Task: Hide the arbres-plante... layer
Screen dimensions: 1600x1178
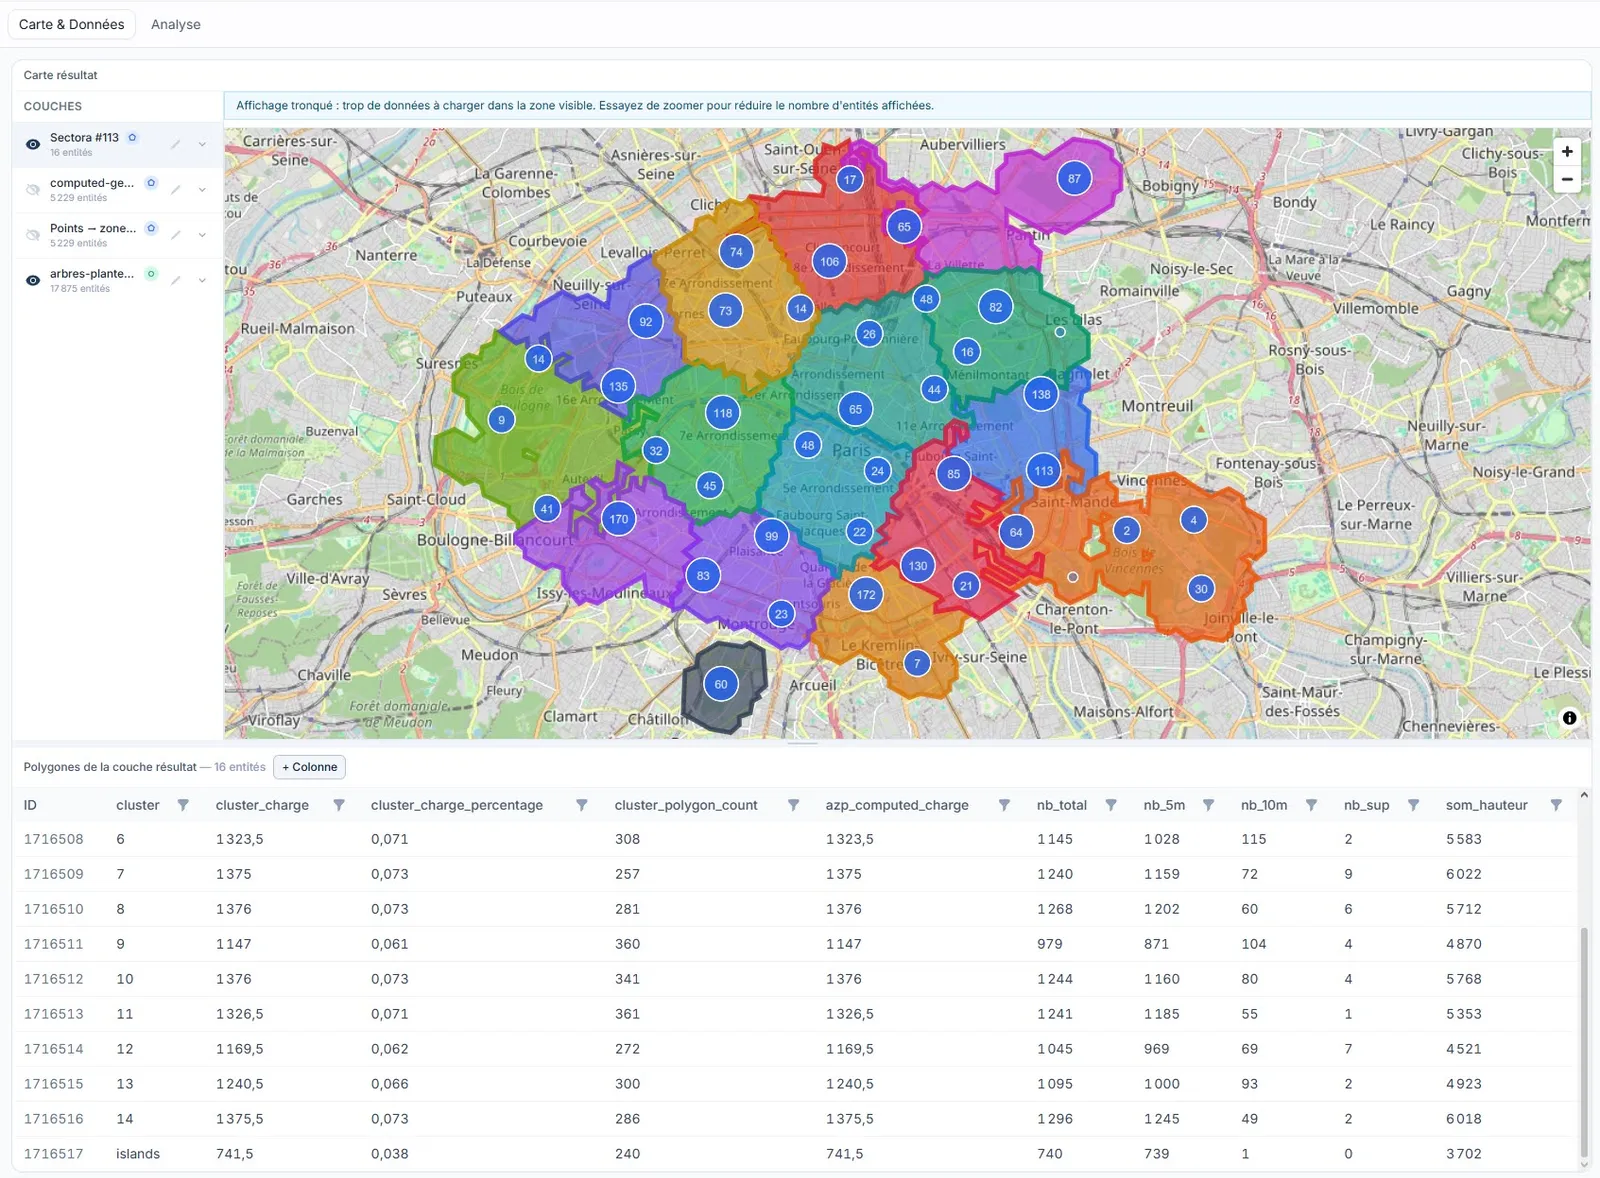Action: pyautogui.click(x=33, y=280)
